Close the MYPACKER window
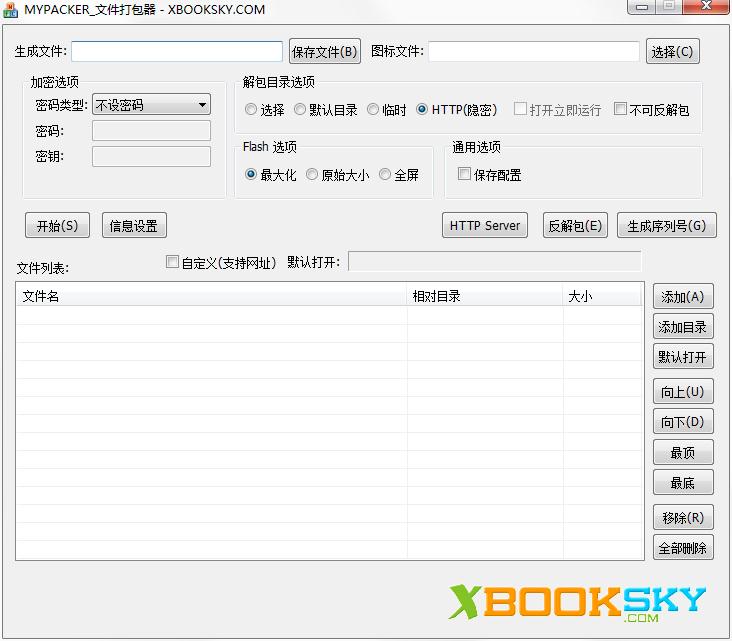Screen dimensions: 732x641 tap(706, 7)
